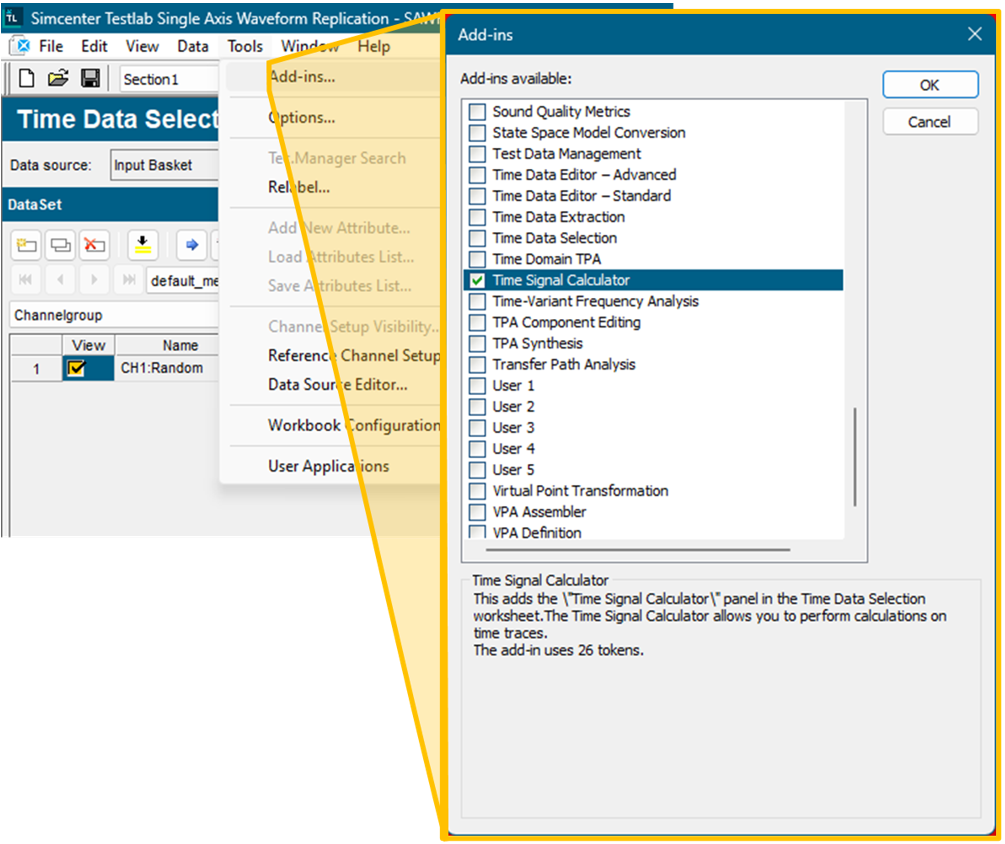Click the red X delete dataset icon

[x=94, y=244]
